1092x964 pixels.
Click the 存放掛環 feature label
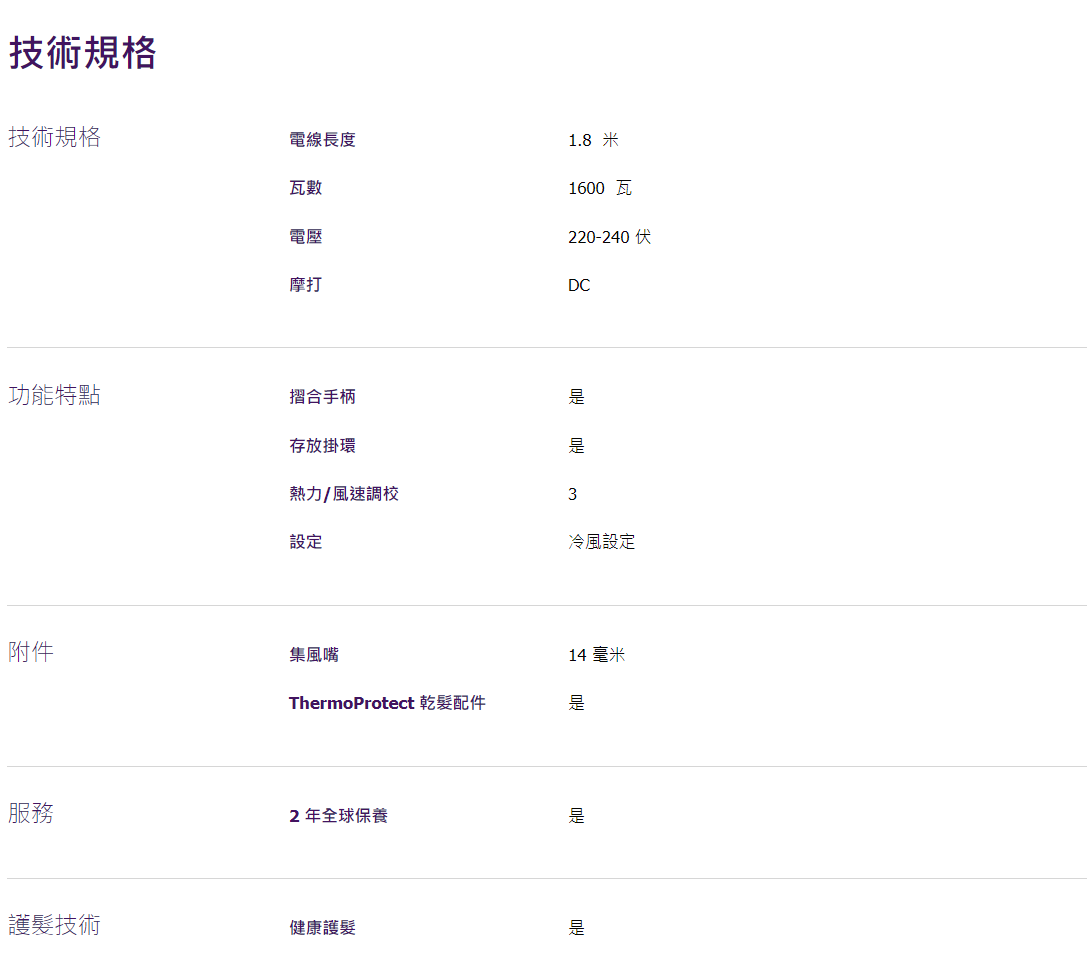tap(322, 445)
